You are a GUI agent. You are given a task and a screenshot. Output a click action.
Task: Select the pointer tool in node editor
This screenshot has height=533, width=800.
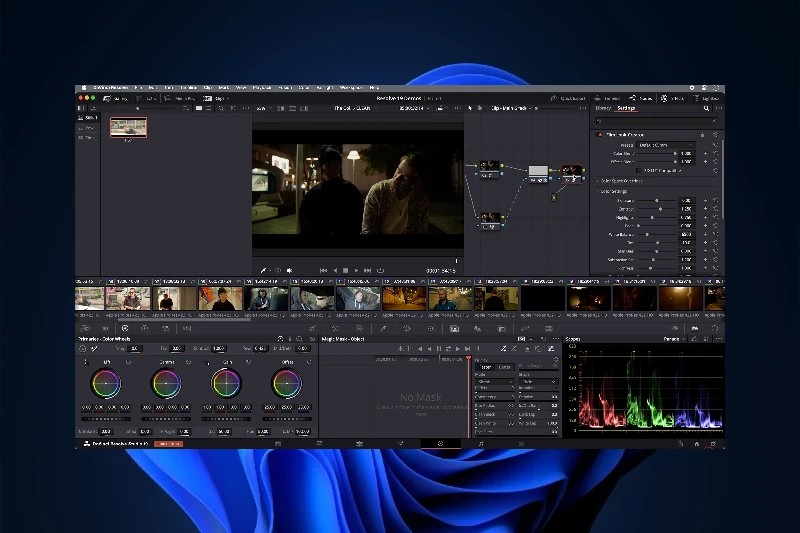(x=470, y=108)
